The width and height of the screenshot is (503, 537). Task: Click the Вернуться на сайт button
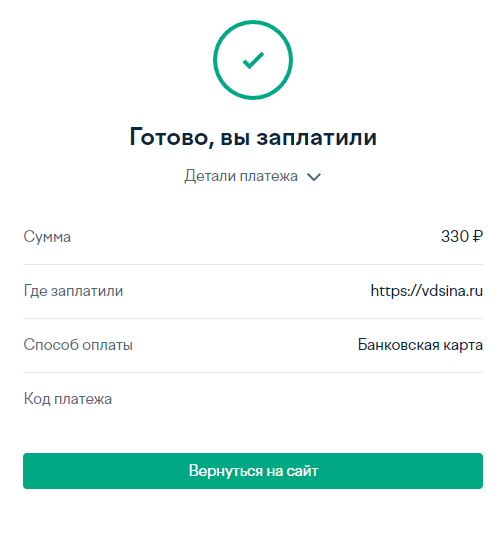[253, 471]
